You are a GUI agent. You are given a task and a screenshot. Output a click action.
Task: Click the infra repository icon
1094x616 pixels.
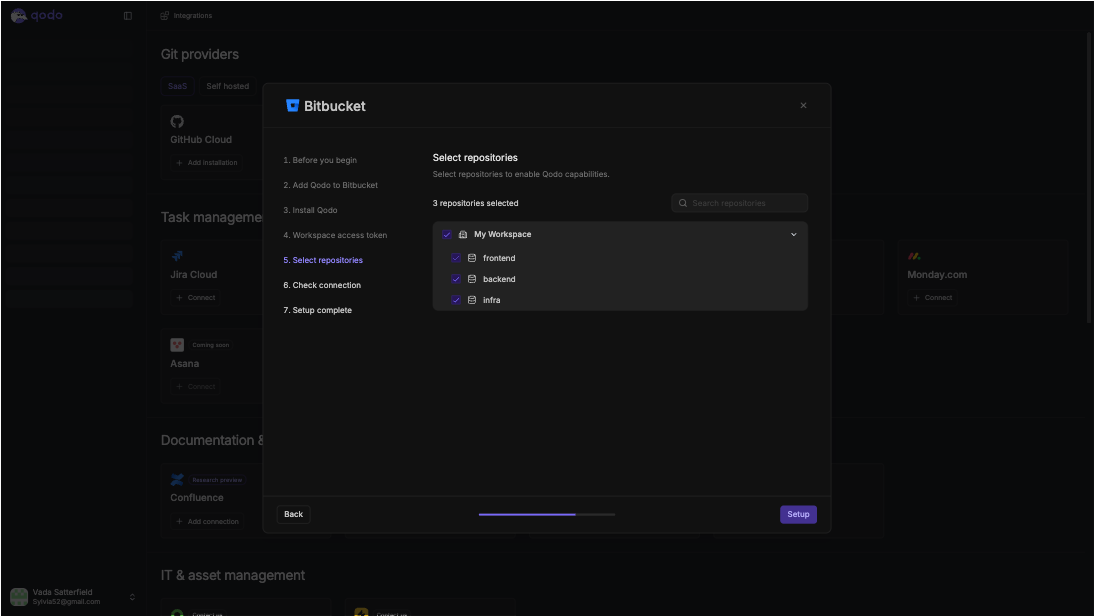point(472,300)
